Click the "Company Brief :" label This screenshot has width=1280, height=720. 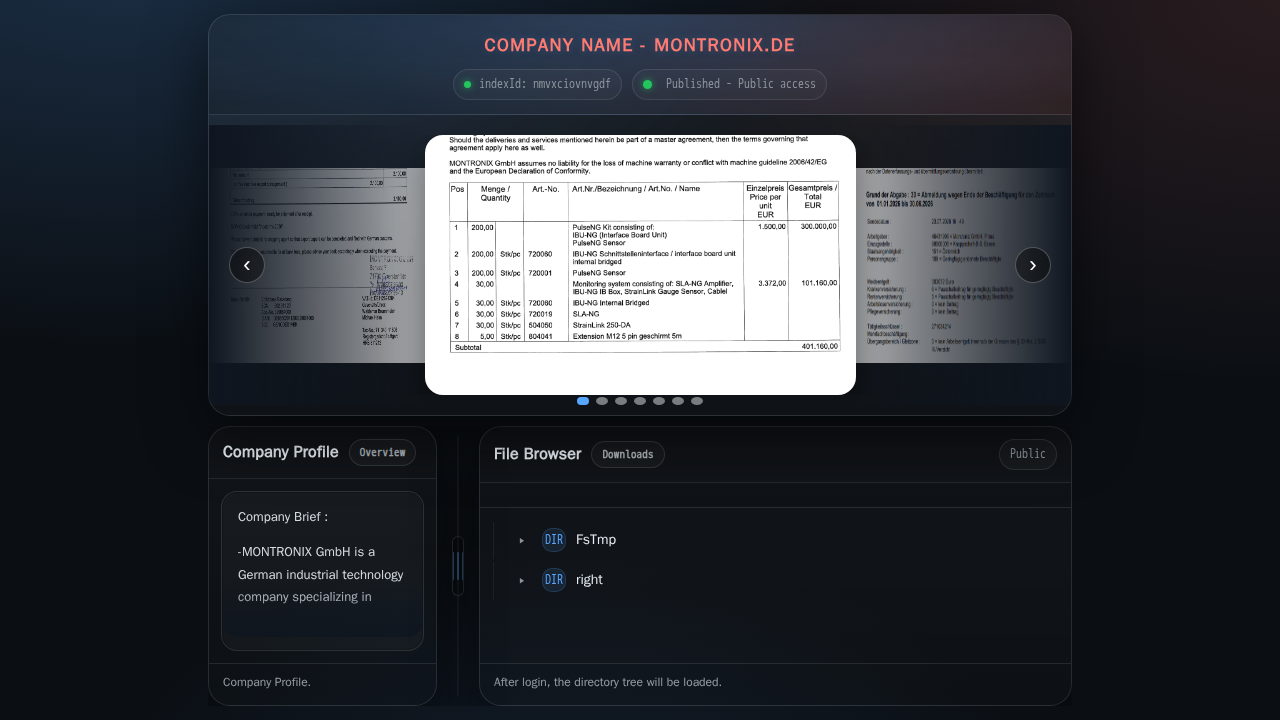(283, 517)
